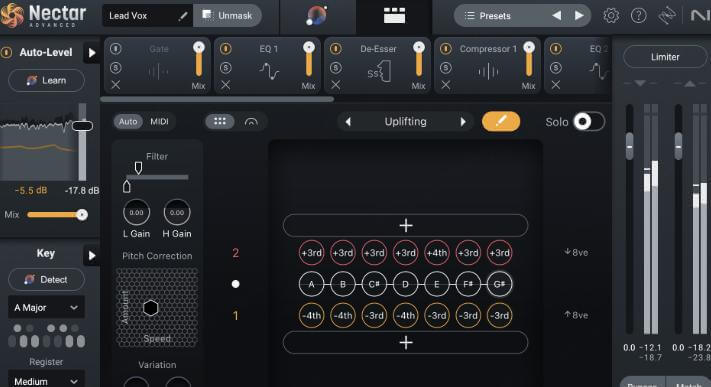Select the A scale note
The image size is (711, 387).
point(312,284)
